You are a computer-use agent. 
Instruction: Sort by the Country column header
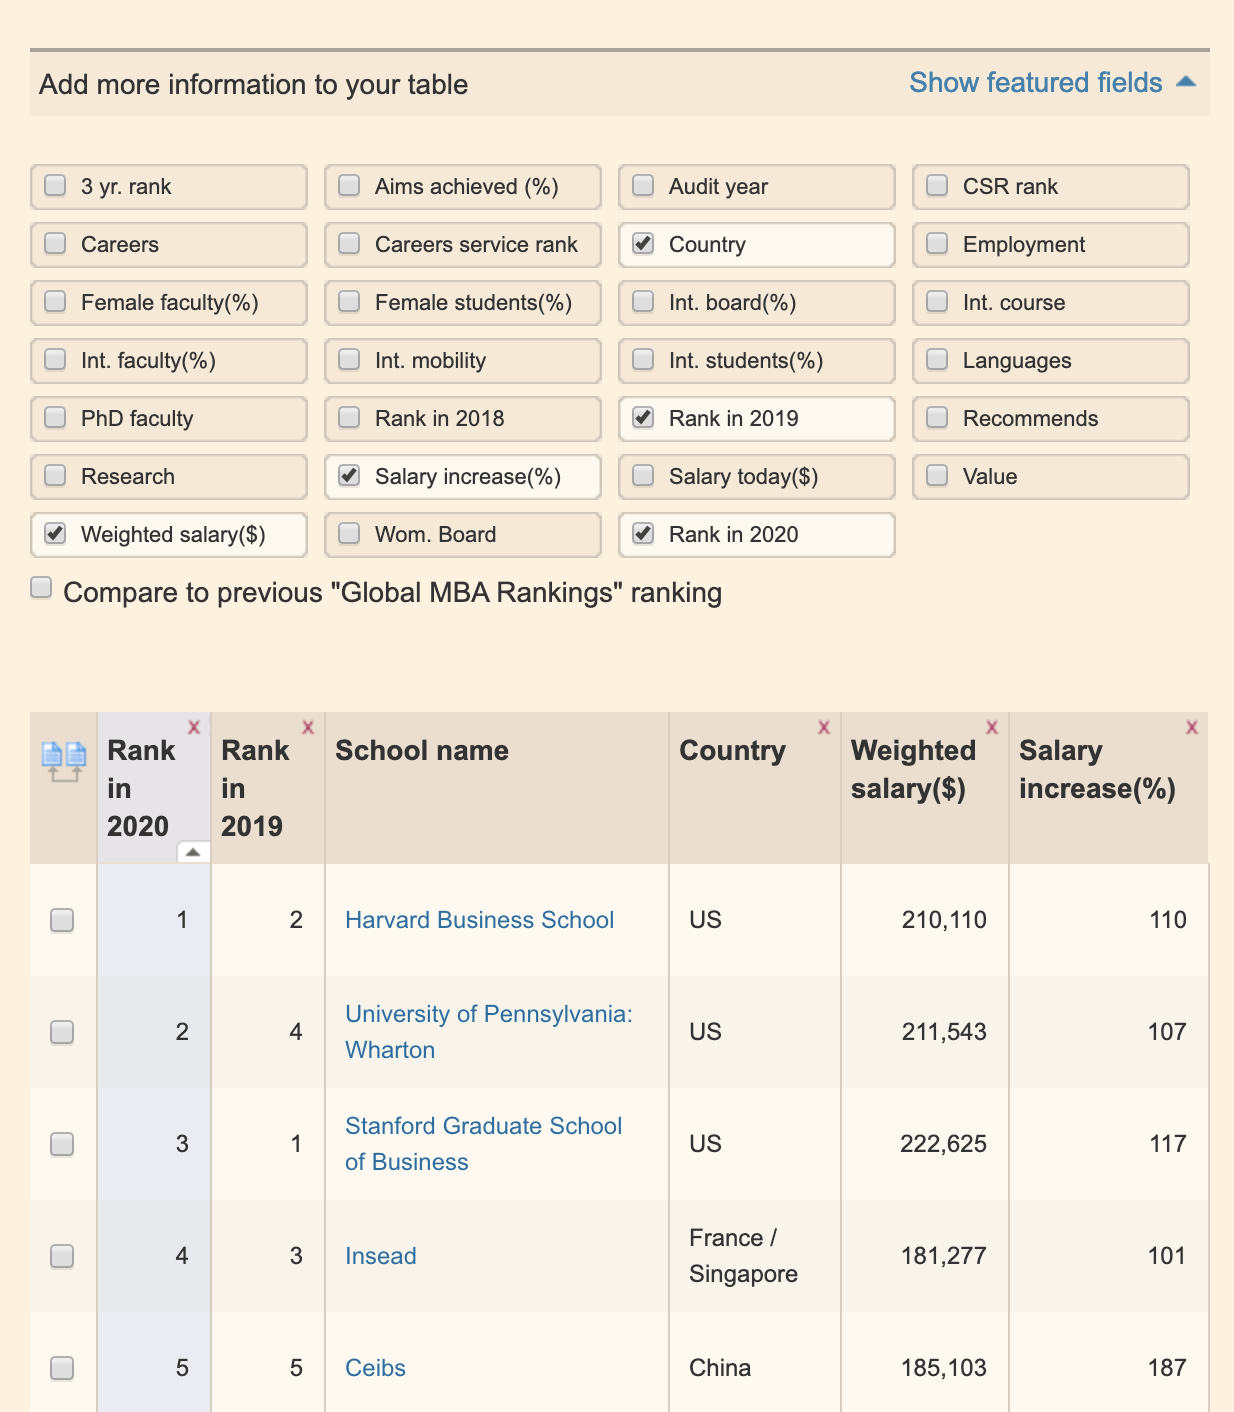click(x=732, y=750)
